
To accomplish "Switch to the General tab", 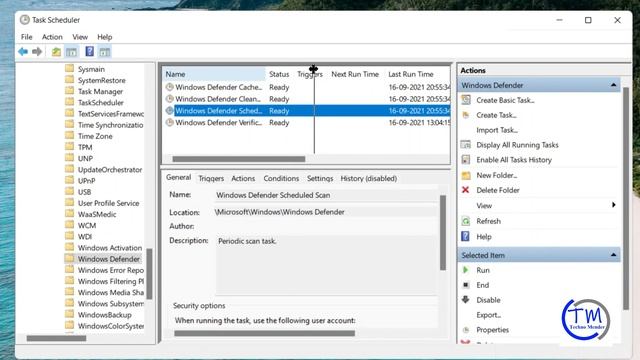I will coord(178,178).
